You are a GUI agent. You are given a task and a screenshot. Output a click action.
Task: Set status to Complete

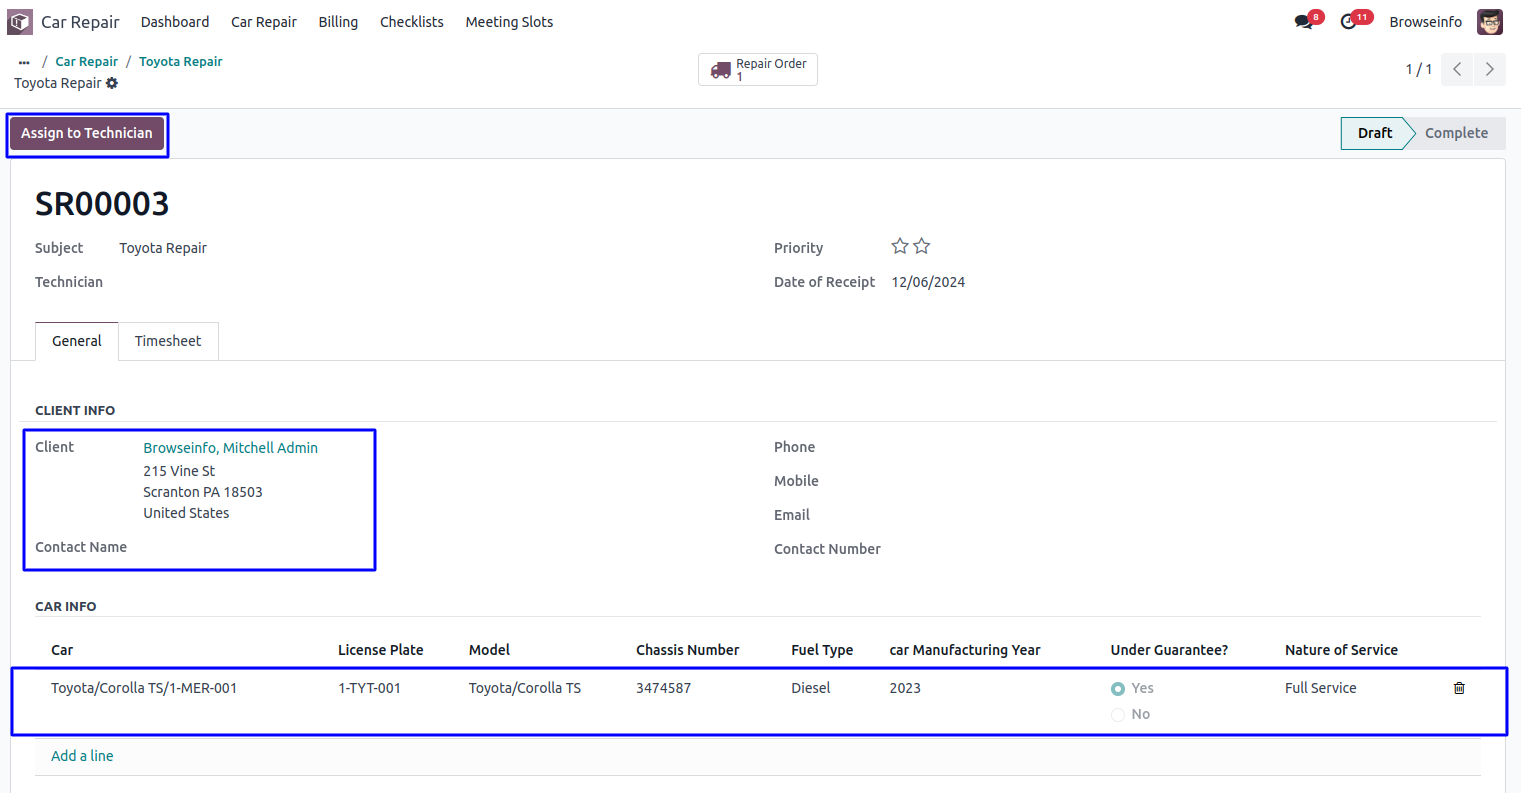click(x=1455, y=133)
